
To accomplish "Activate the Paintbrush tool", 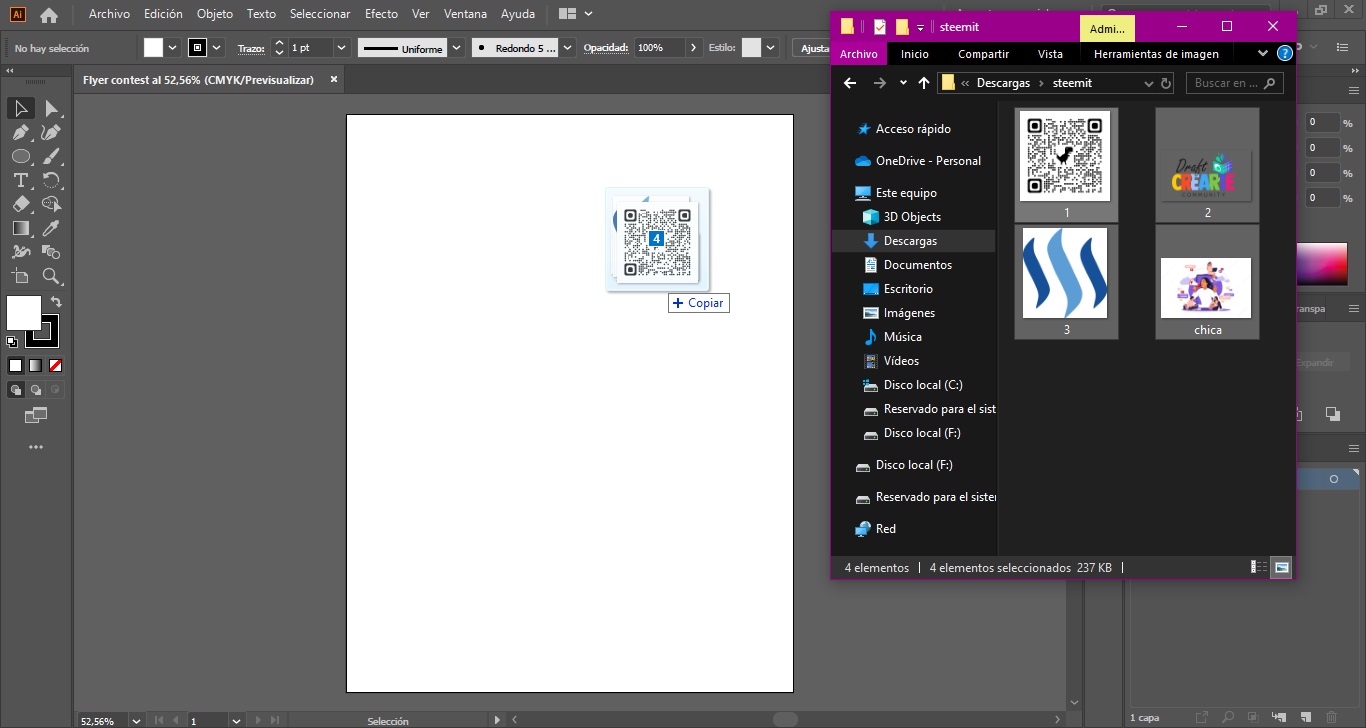I will [x=52, y=156].
